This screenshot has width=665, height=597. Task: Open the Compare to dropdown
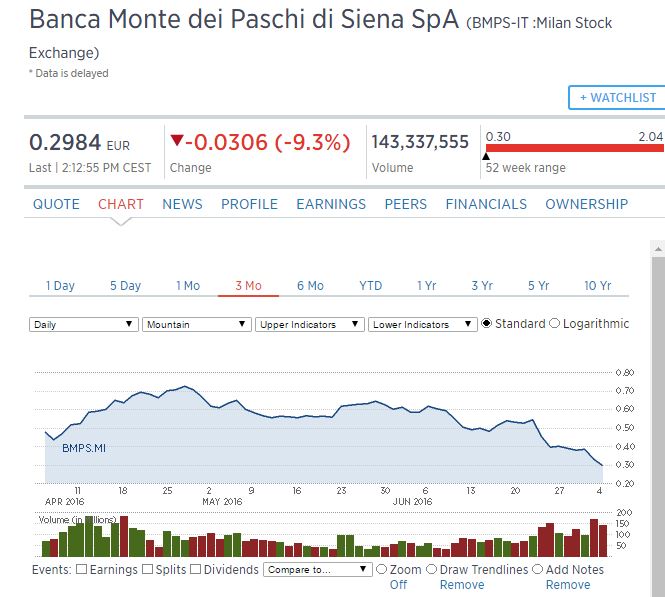click(x=317, y=569)
